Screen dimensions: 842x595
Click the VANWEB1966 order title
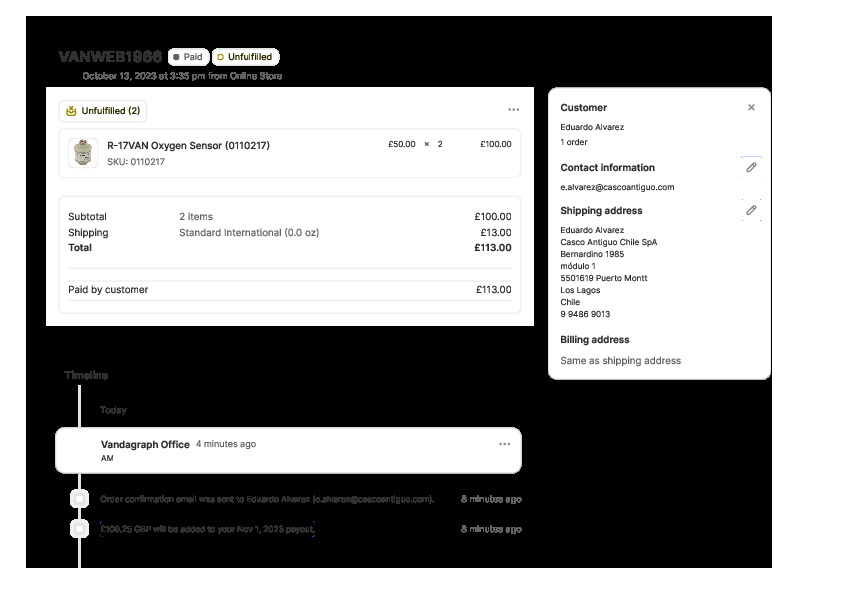pos(110,57)
